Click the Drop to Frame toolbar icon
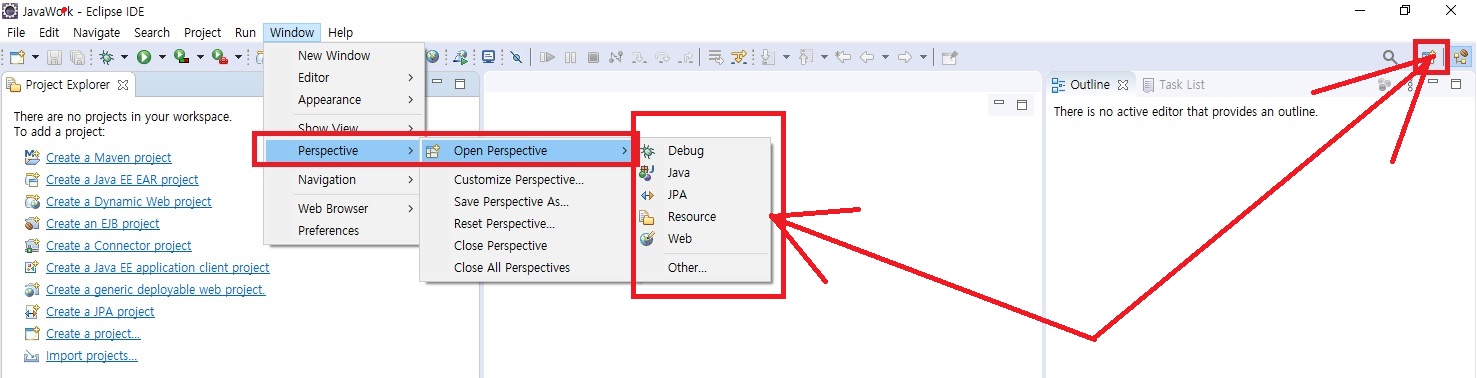This screenshot has height=378, width=1477. pyautogui.click(x=715, y=57)
